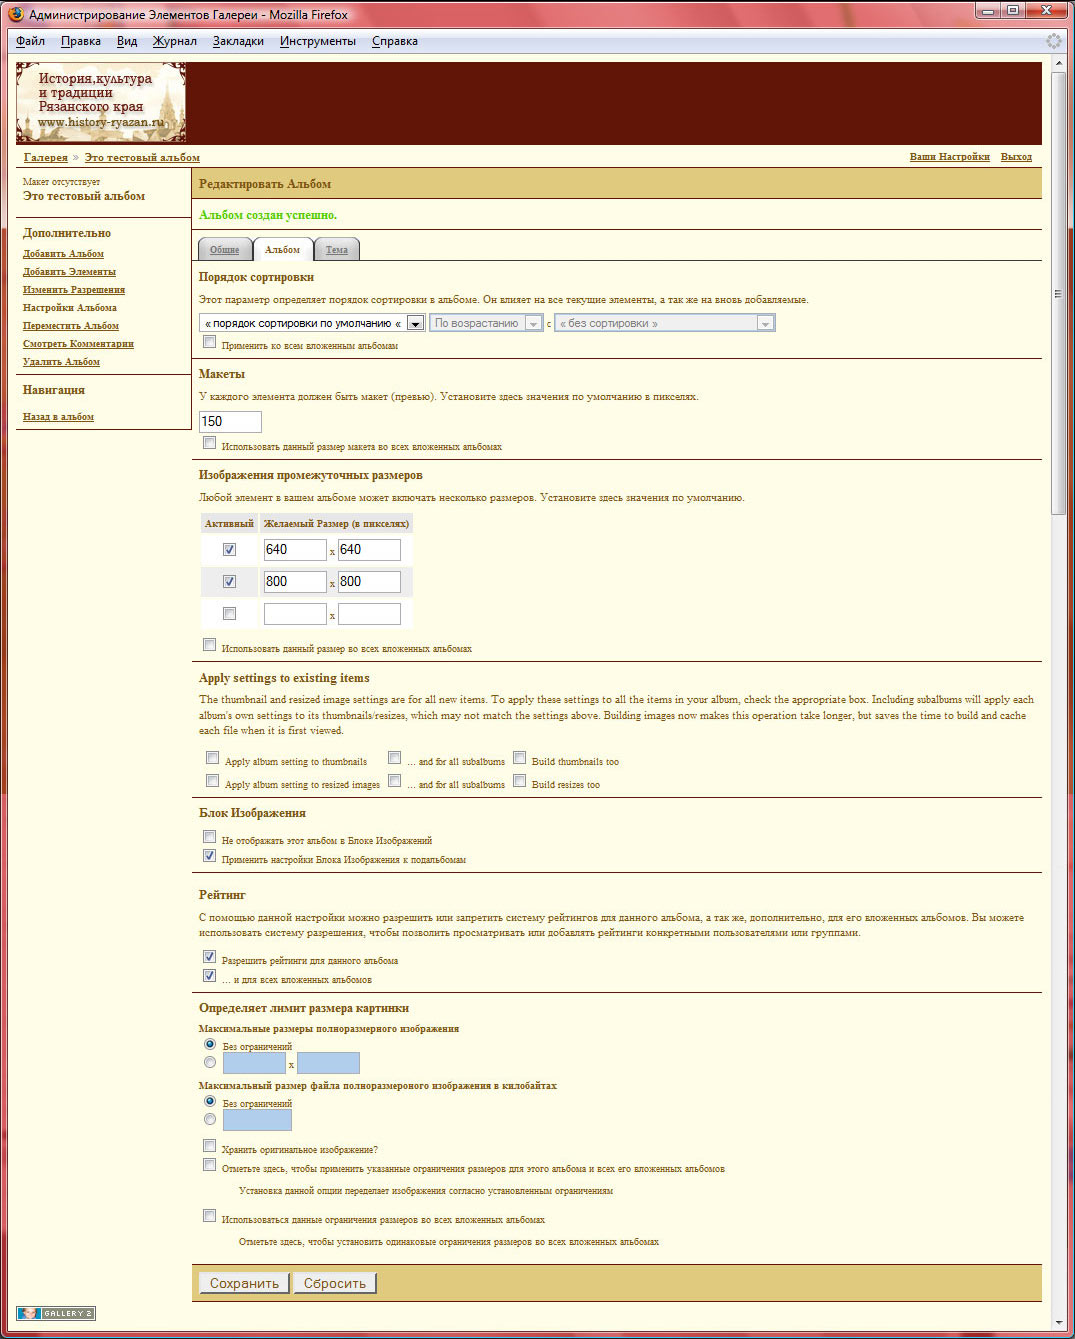Click the Firefox throbber icon
The image size is (1075, 1339).
[x=1053, y=41]
